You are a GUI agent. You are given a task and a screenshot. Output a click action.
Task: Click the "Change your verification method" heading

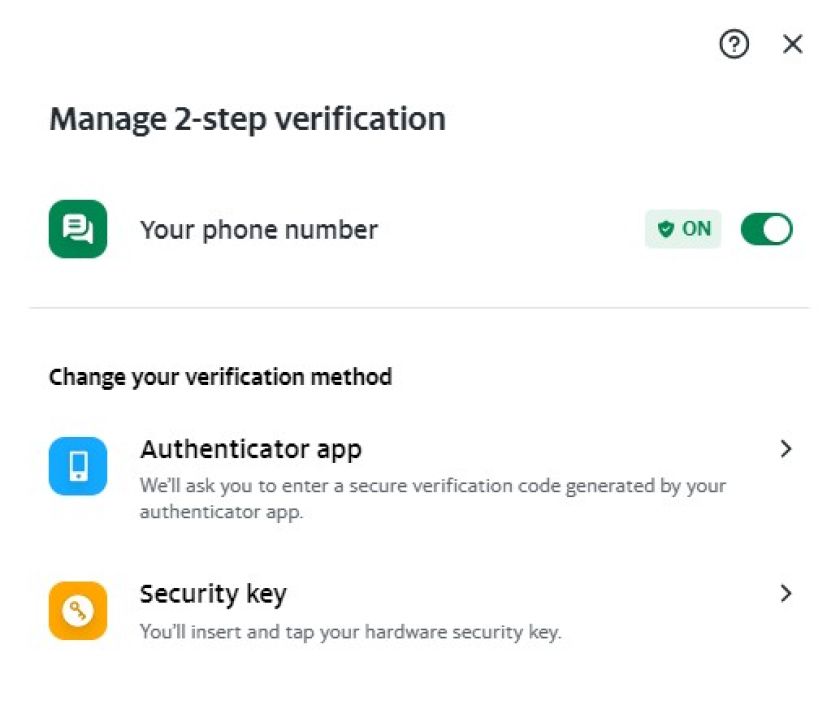coord(220,377)
